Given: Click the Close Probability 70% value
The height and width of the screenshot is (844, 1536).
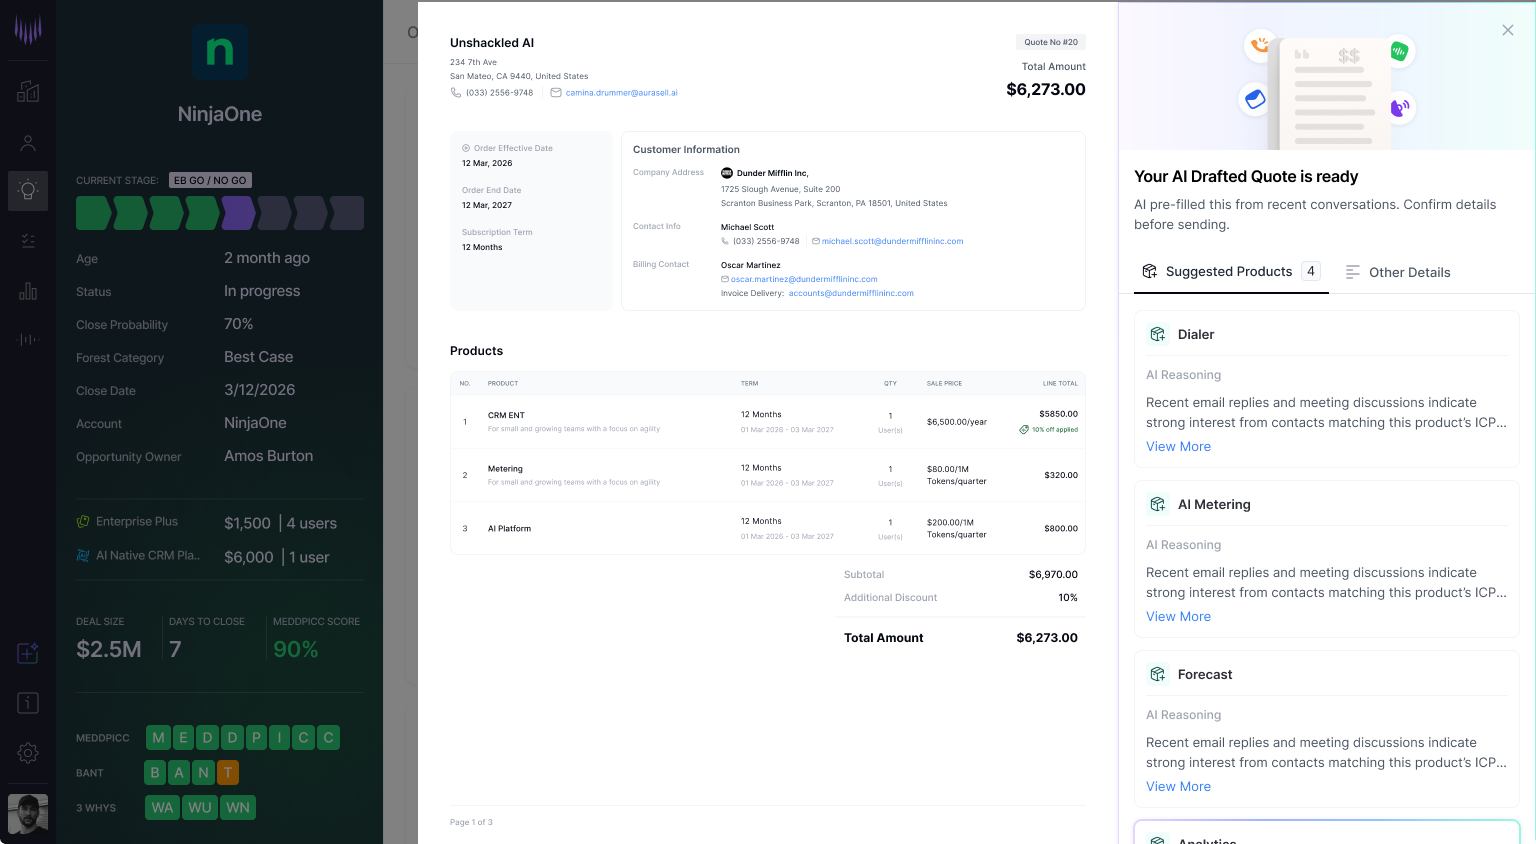Looking at the screenshot, I should [238, 324].
